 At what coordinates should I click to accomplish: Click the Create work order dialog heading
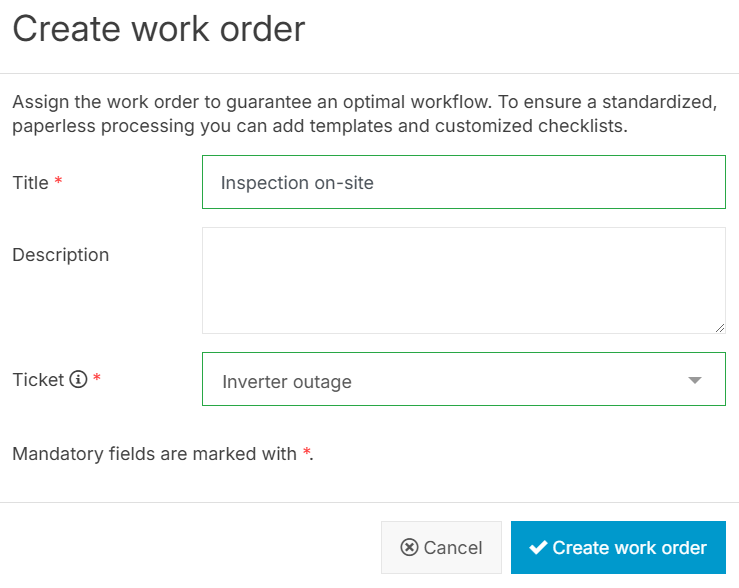(x=158, y=28)
